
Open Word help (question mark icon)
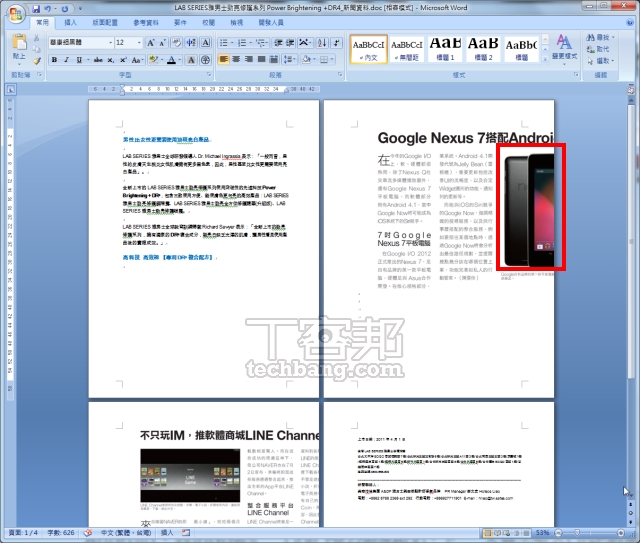(x=630, y=22)
